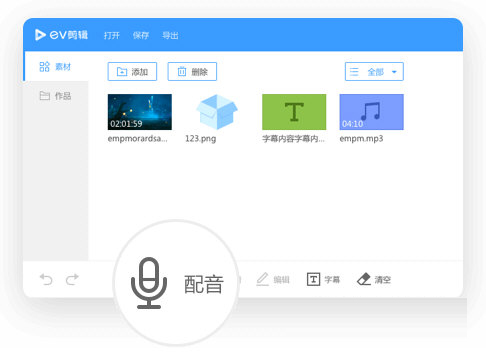Click the 添加 button

click(132, 71)
